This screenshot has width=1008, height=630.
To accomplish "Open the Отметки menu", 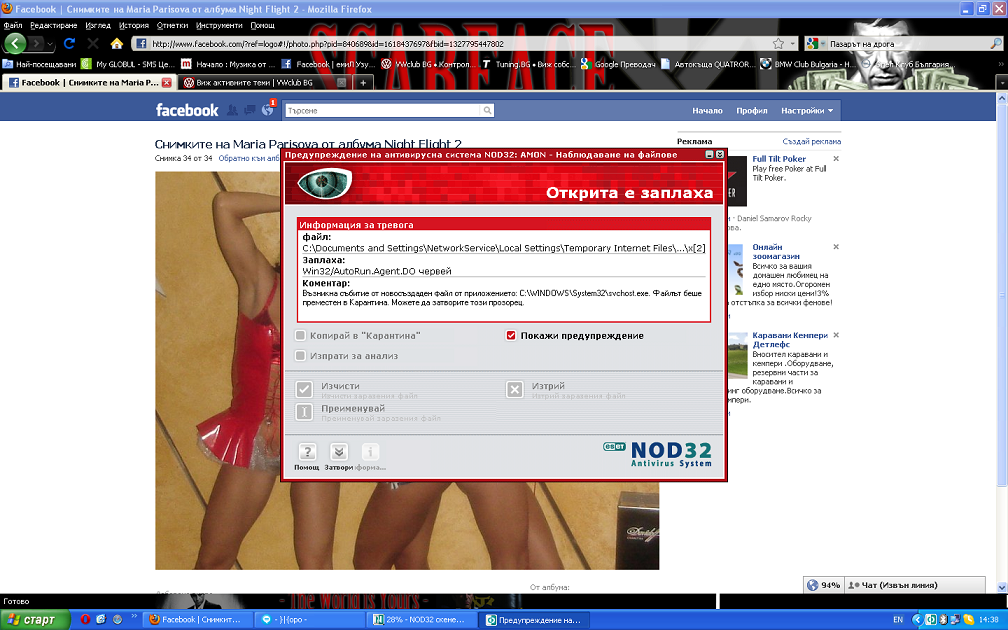I will (x=172, y=26).
